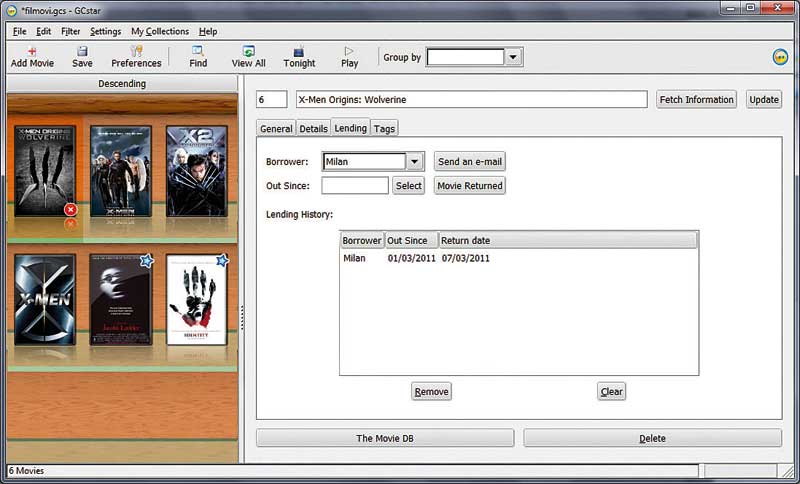
Task: Click the Select date button
Action: (409, 186)
